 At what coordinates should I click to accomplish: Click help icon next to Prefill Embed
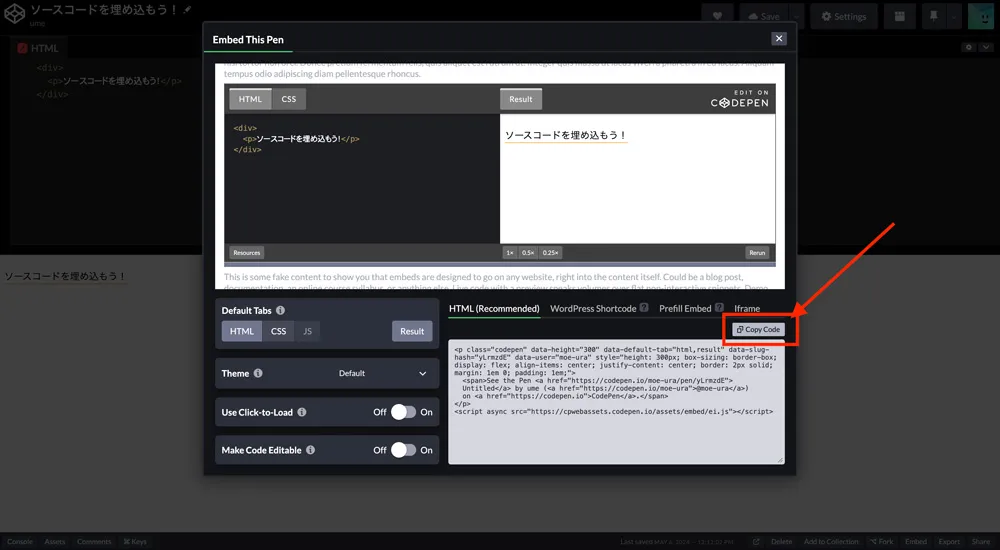pos(719,309)
